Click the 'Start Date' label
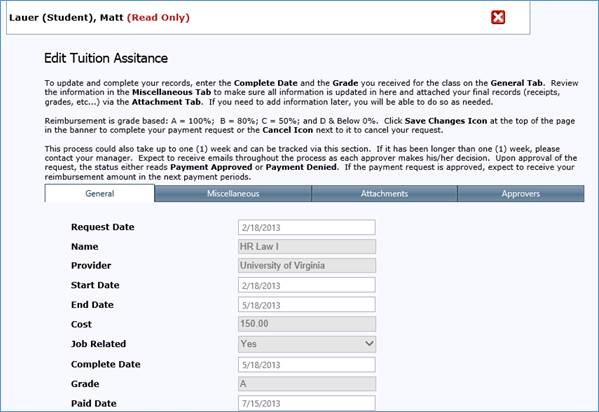The image size is (599, 412). pos(95,285)
